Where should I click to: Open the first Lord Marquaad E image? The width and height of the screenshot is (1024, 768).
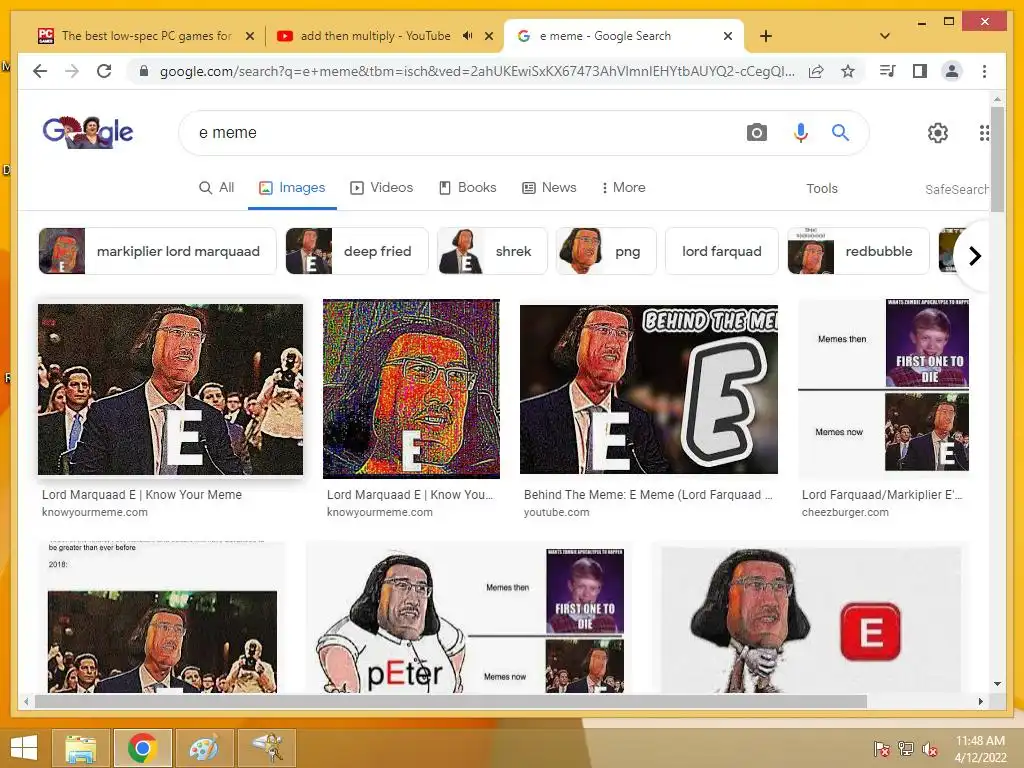[x=170, y=389]
